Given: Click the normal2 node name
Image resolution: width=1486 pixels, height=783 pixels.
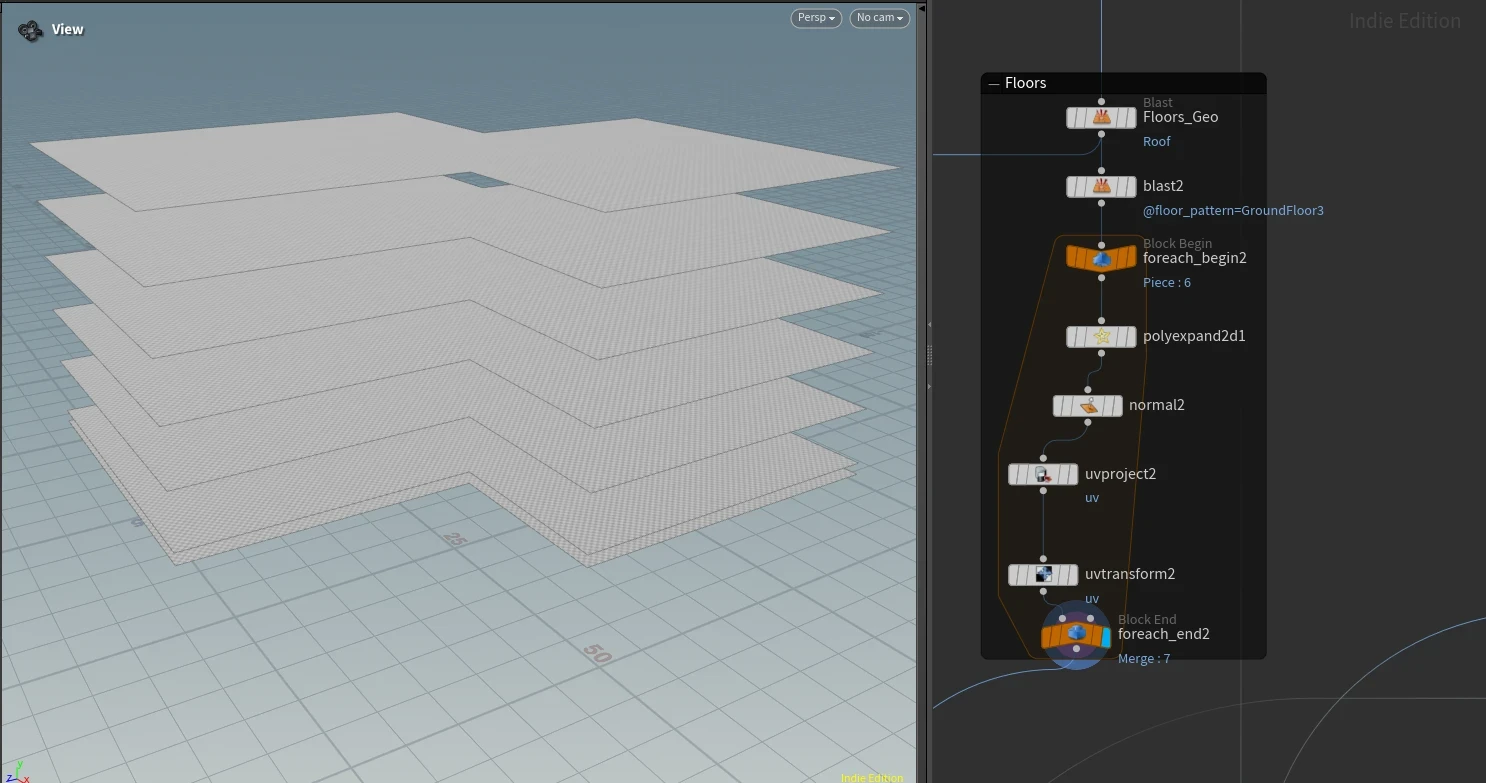Looking at the screenshot, I should [x=1156, y=405].
